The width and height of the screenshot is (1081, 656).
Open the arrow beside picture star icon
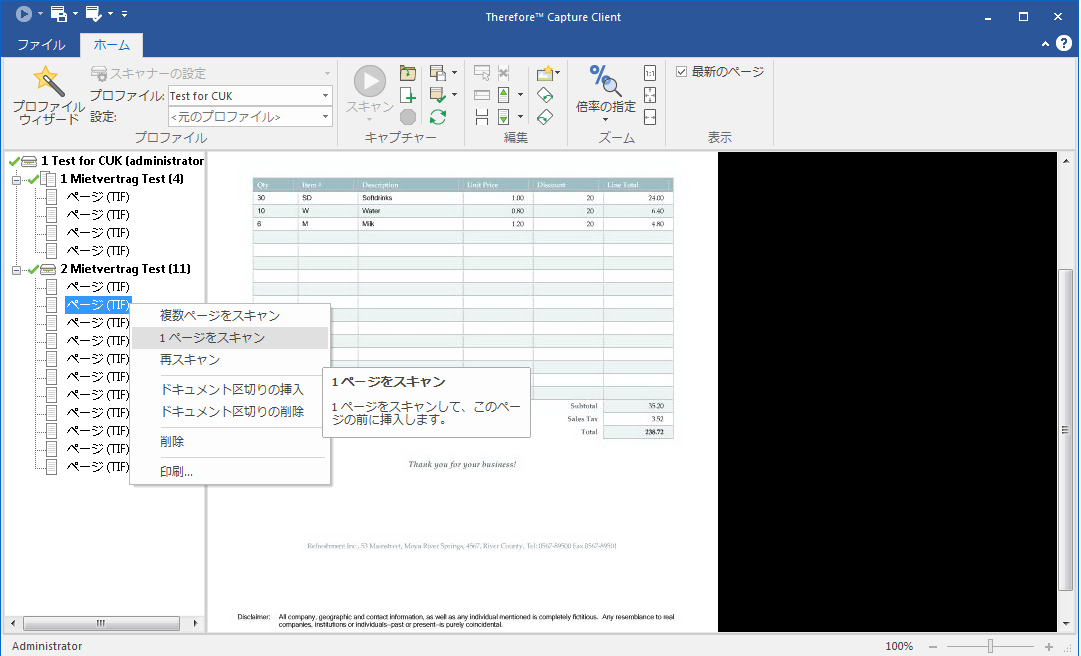point(558,72)
